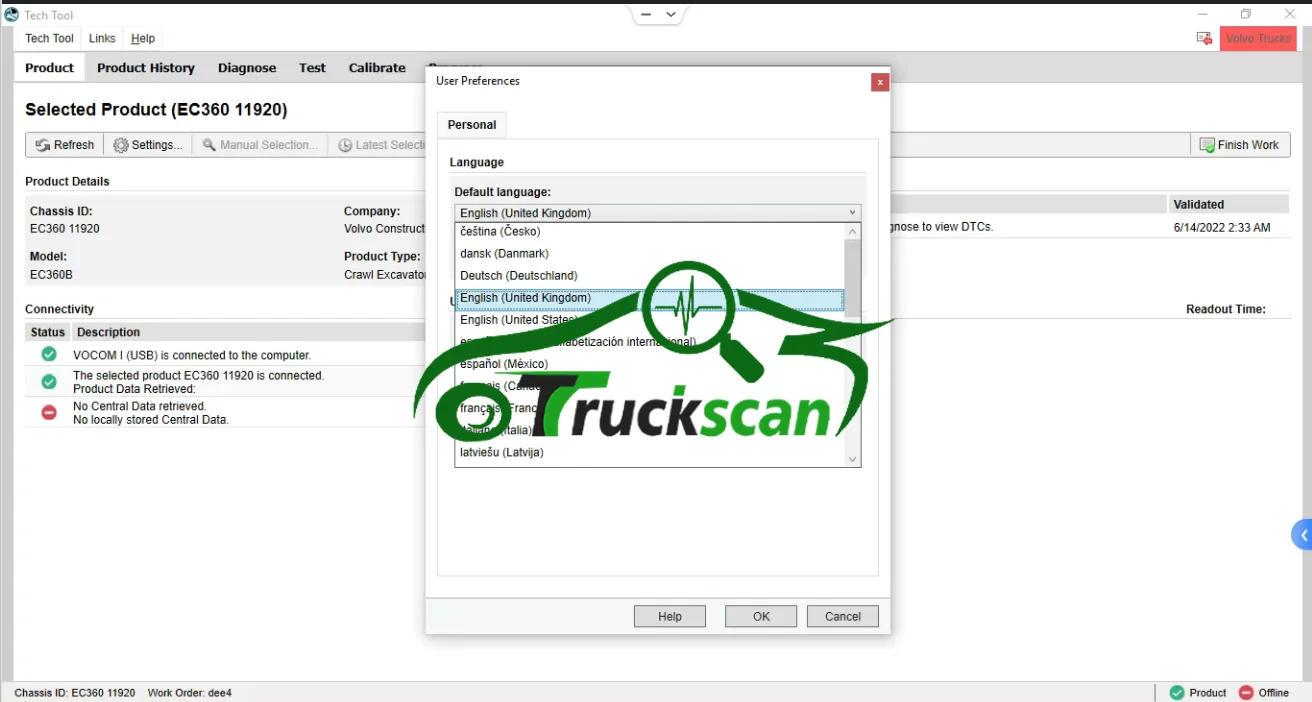Image resolution: width=1312 pixels, height=702 pixels.
Task: Click language list scroll down arrow
Action: coord(853,459)
